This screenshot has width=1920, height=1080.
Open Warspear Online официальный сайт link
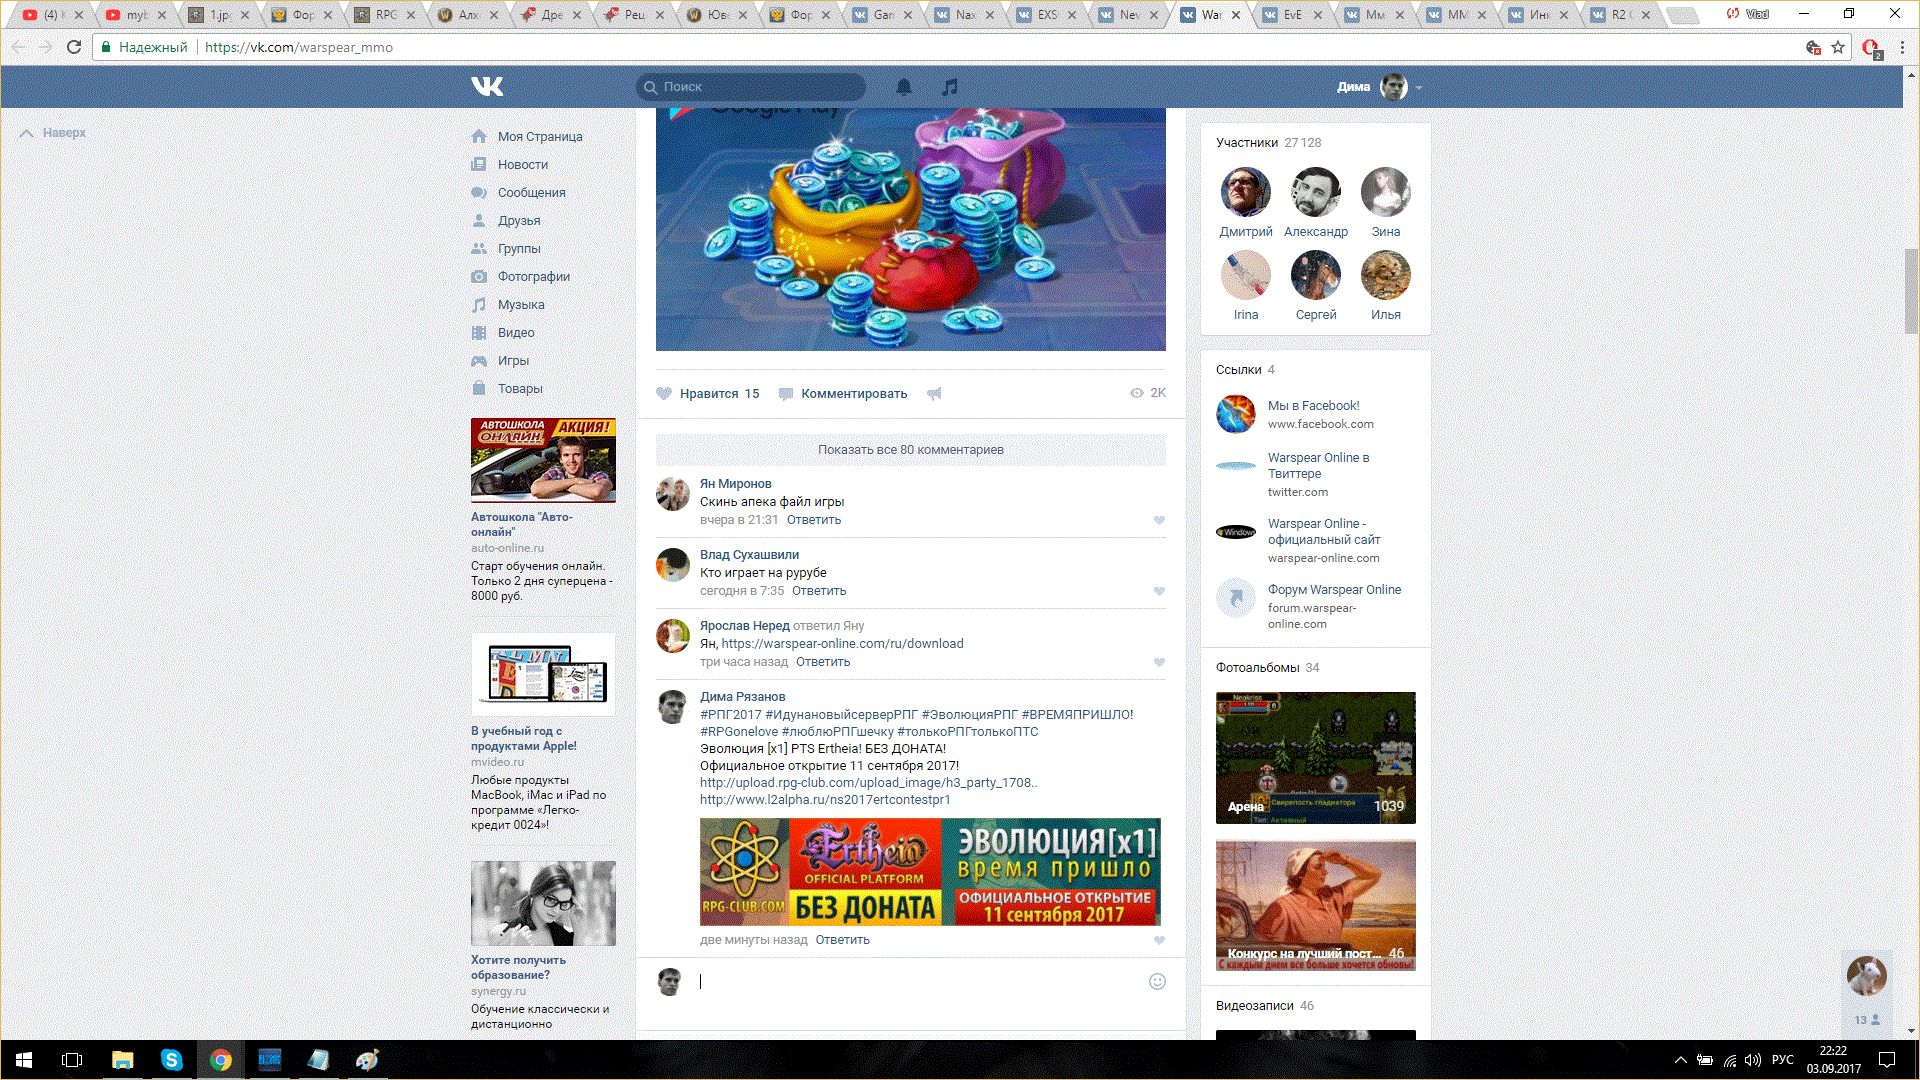point(1324,532)
